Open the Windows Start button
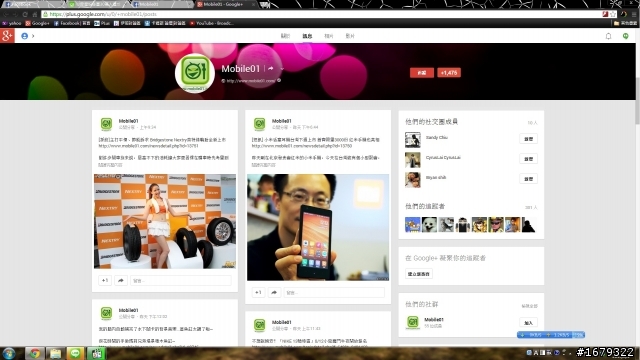The image size is (640, 360). pos(9,353)
